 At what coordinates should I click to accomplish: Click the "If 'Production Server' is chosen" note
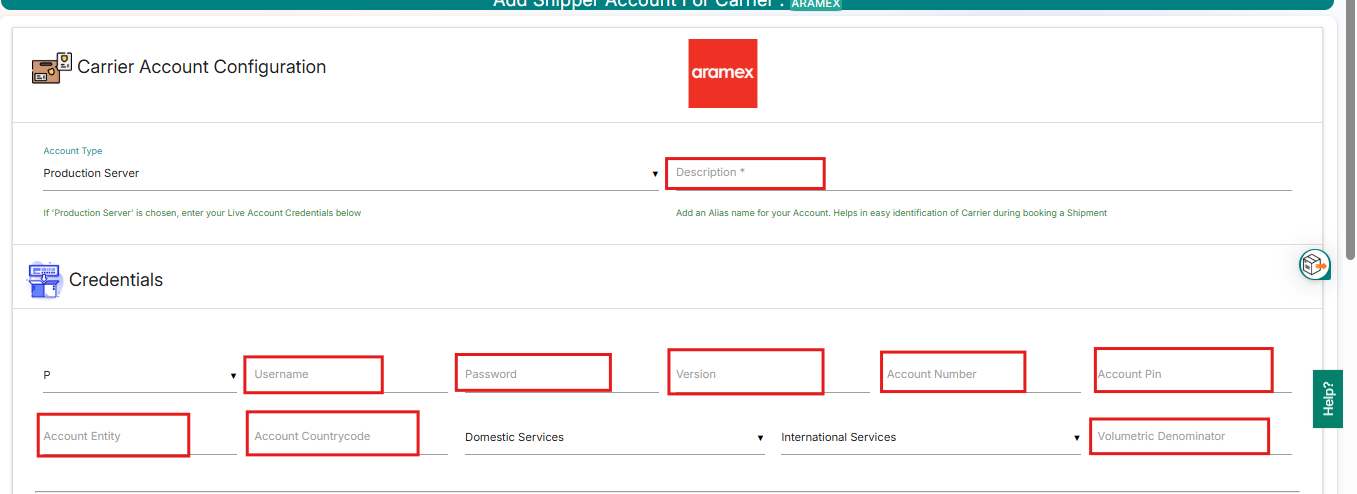202,213
